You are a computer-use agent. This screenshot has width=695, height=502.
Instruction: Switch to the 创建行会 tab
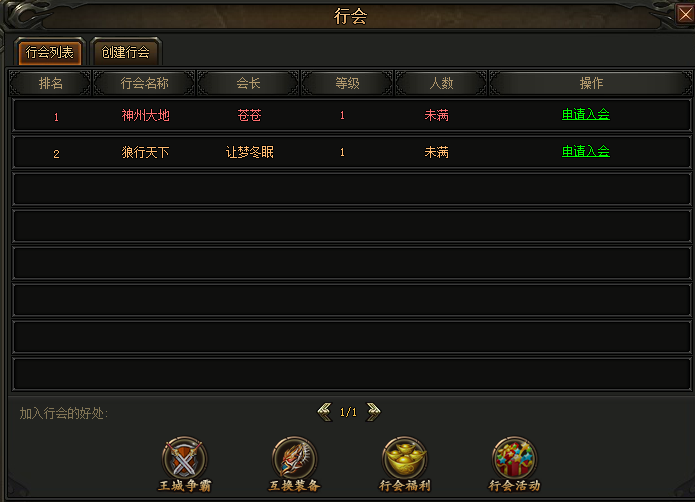125,52
